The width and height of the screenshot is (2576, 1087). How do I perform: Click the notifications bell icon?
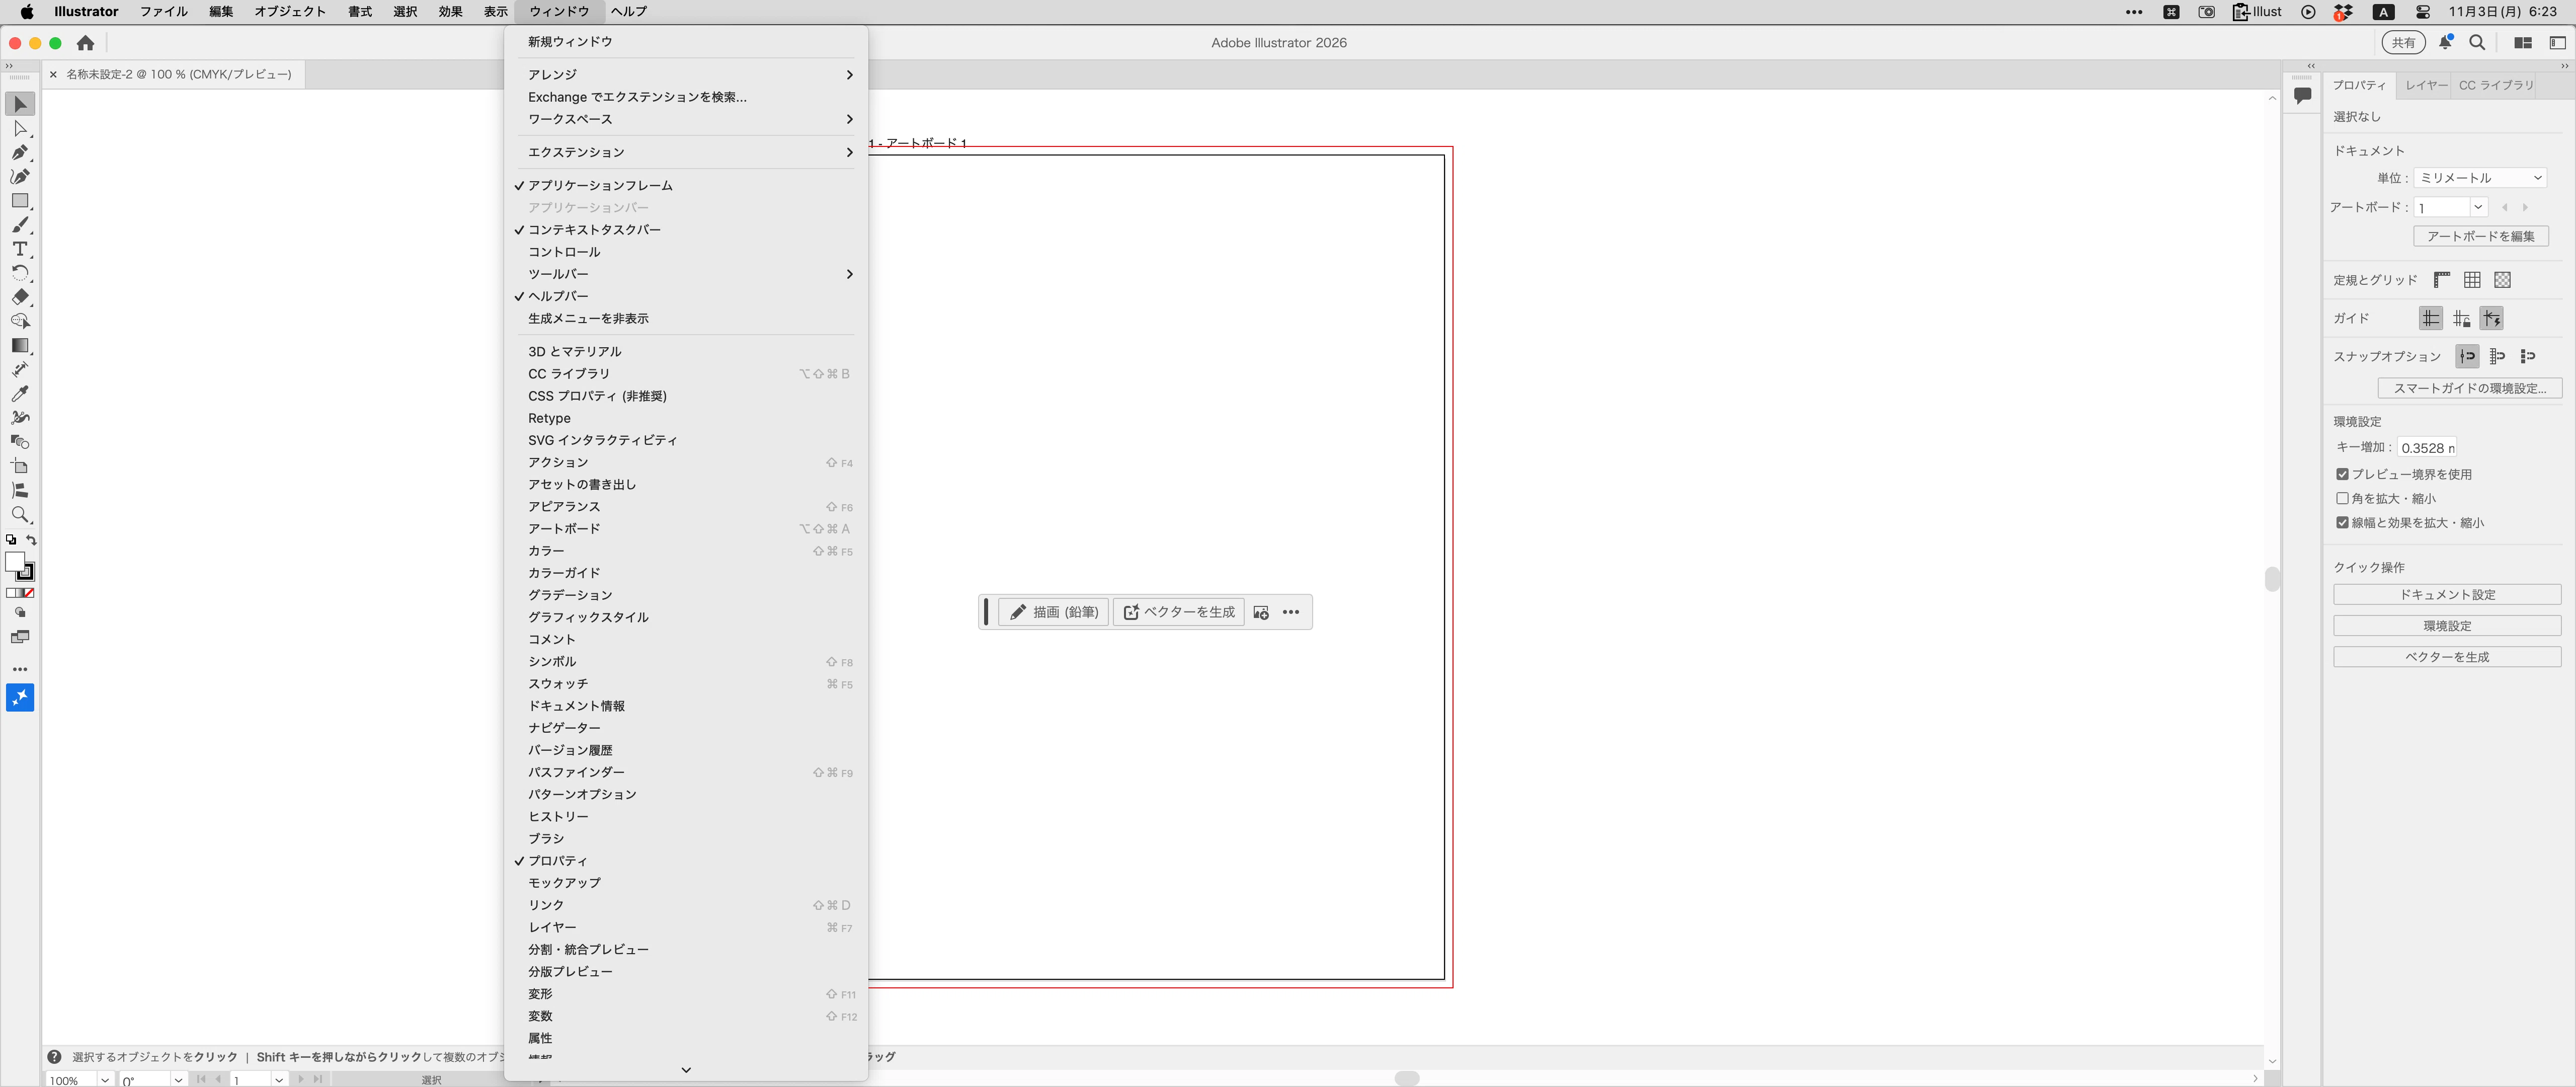(2445, 43)
